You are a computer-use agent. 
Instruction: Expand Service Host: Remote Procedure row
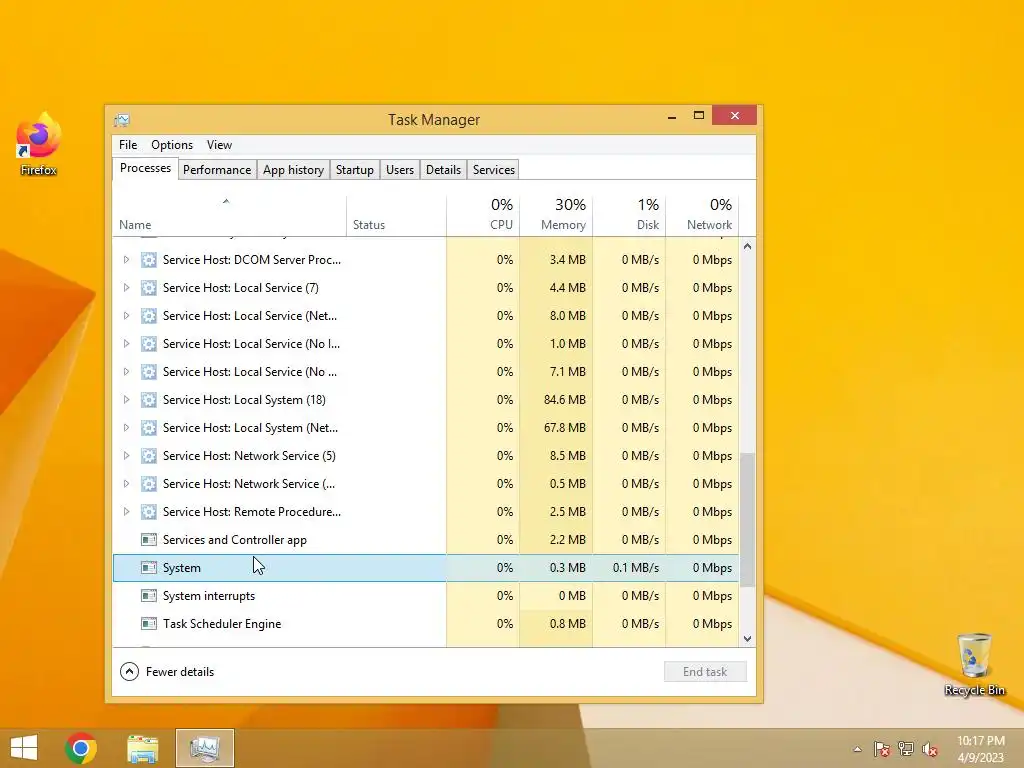click(126, 512)
